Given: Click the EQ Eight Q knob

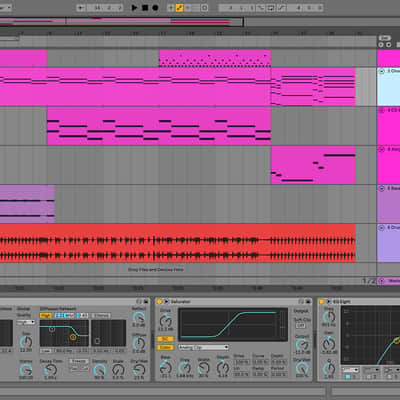Looking at the screenshot, I should click(x=329, y=369).
